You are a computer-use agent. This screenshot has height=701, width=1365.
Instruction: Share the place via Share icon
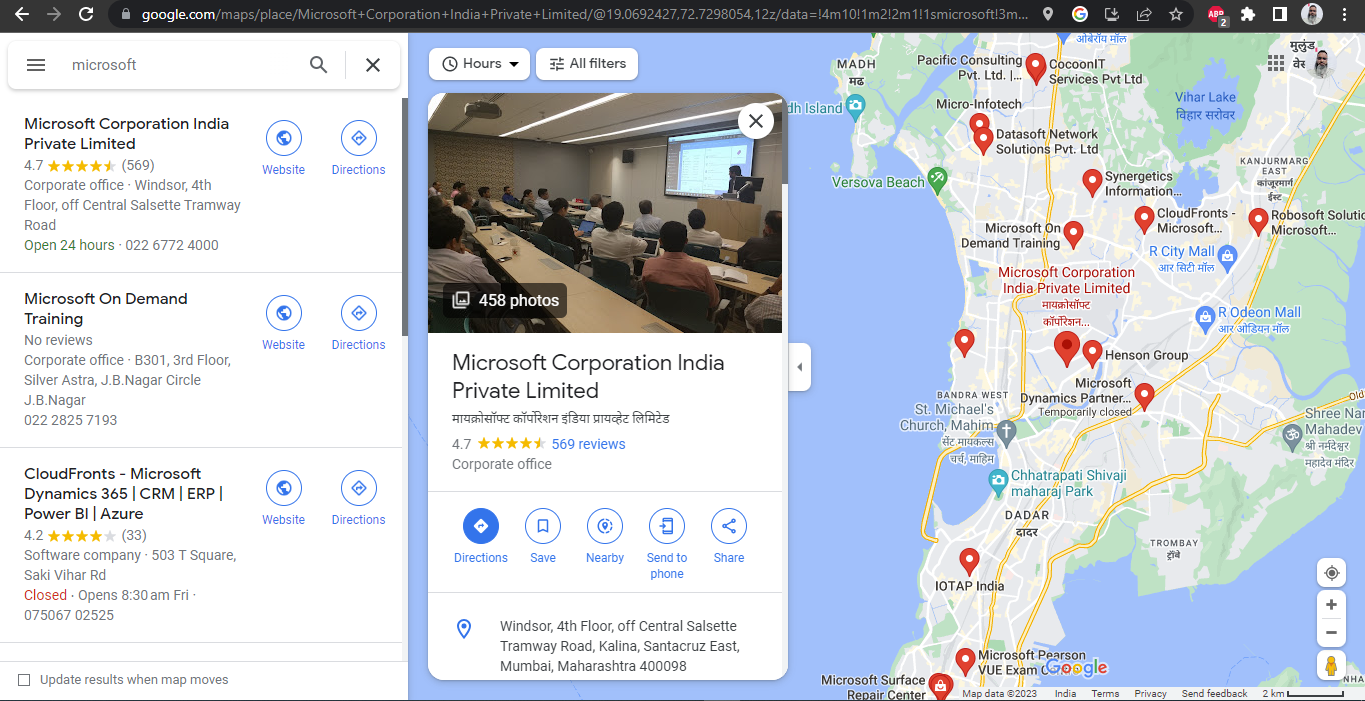point(729,526)
